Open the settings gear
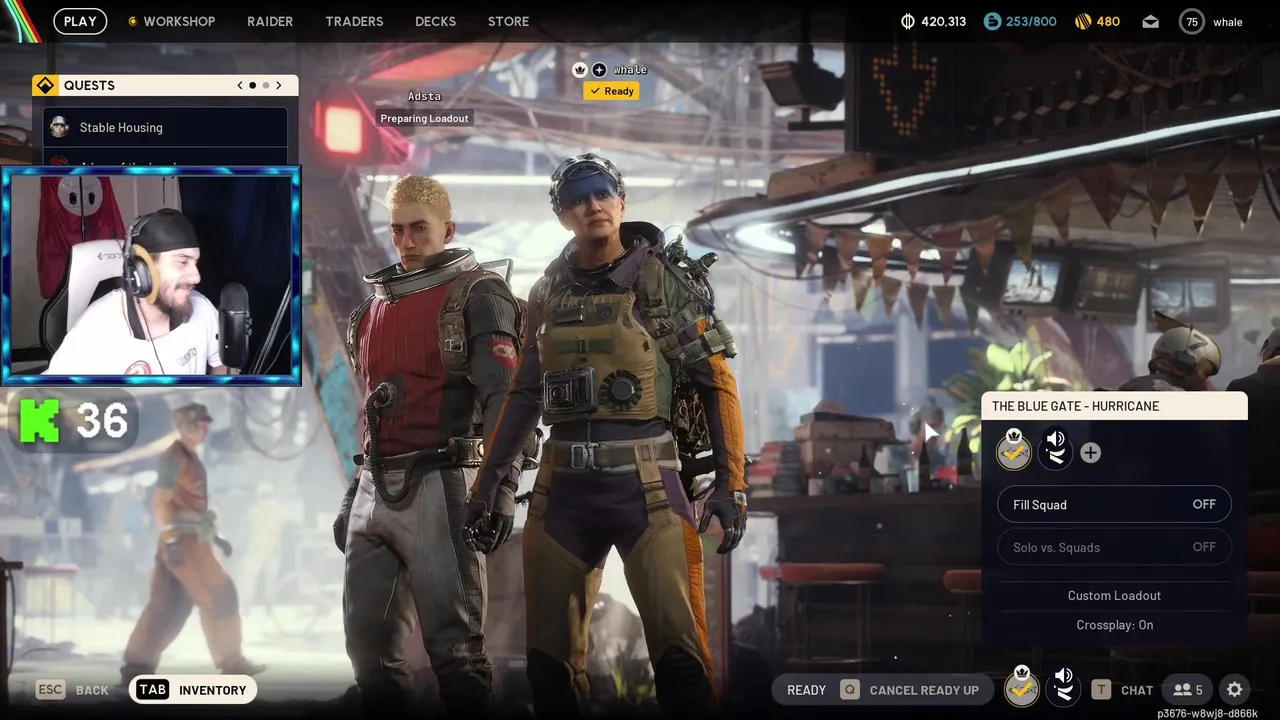Viewport: 1280px width, 720px height. click(x=1235, y=690)
